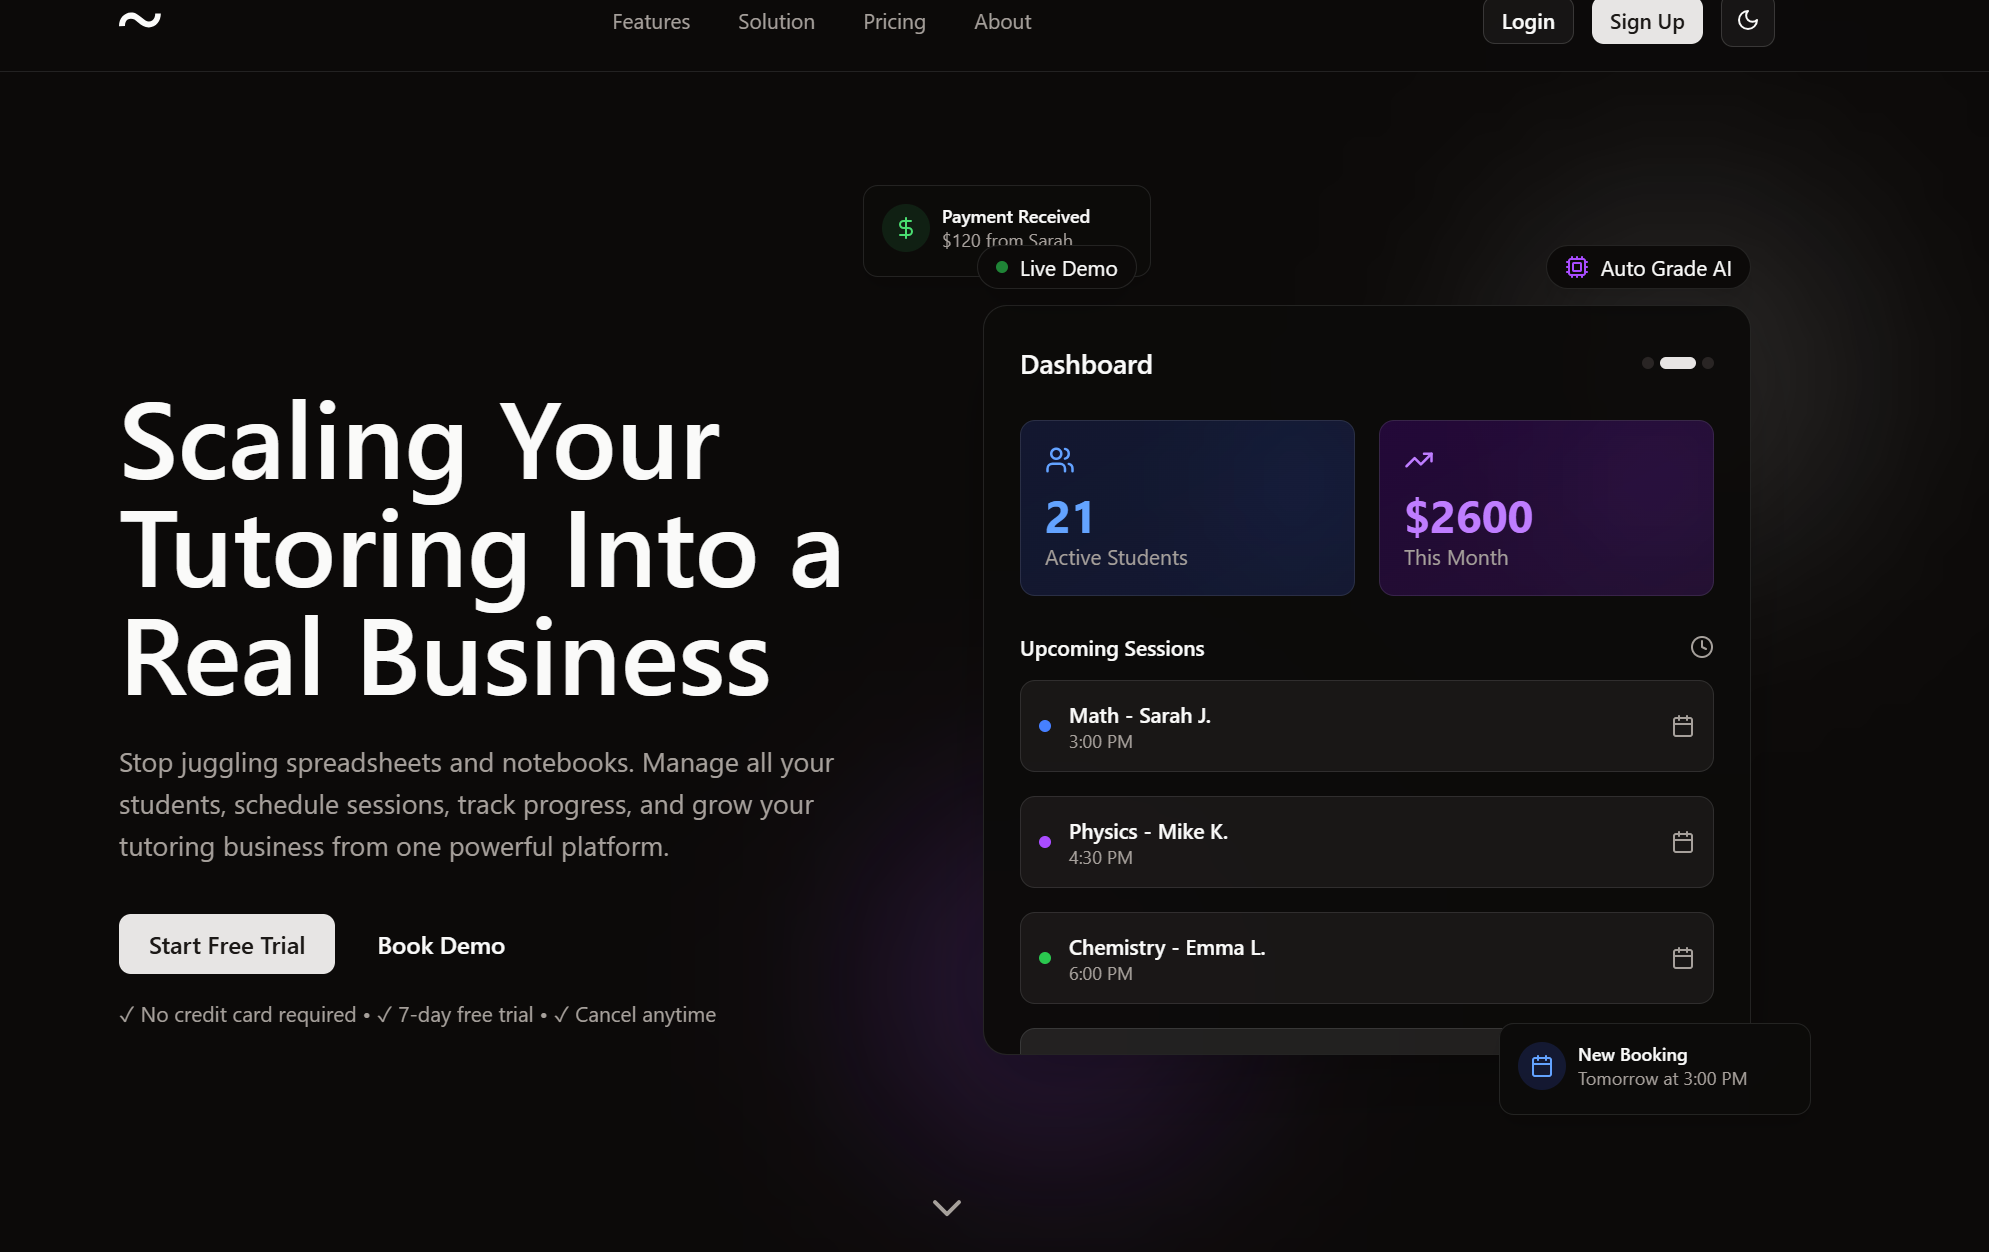Click the Start Free Trial button

pyautogui.click(x=227, y=945)
